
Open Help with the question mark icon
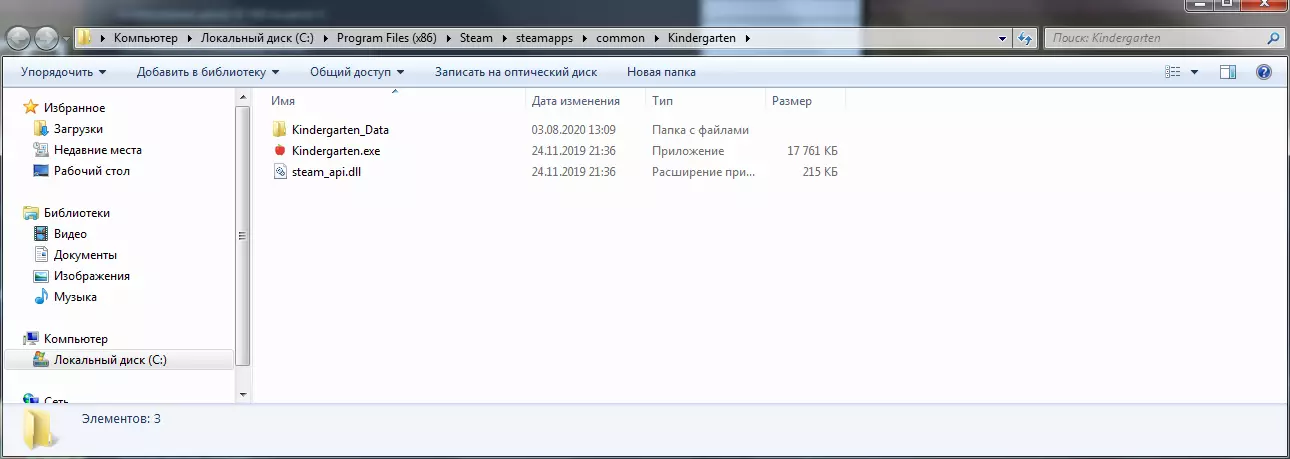(1263, 72)
